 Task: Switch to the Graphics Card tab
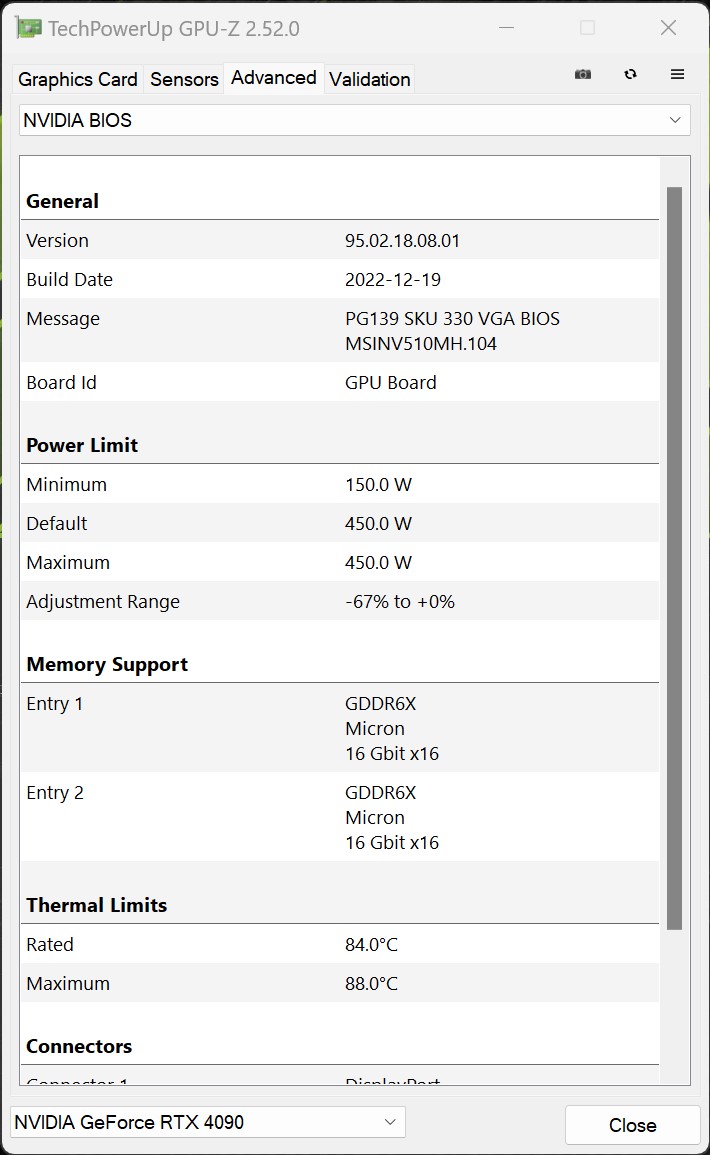[x=78, y=79]
